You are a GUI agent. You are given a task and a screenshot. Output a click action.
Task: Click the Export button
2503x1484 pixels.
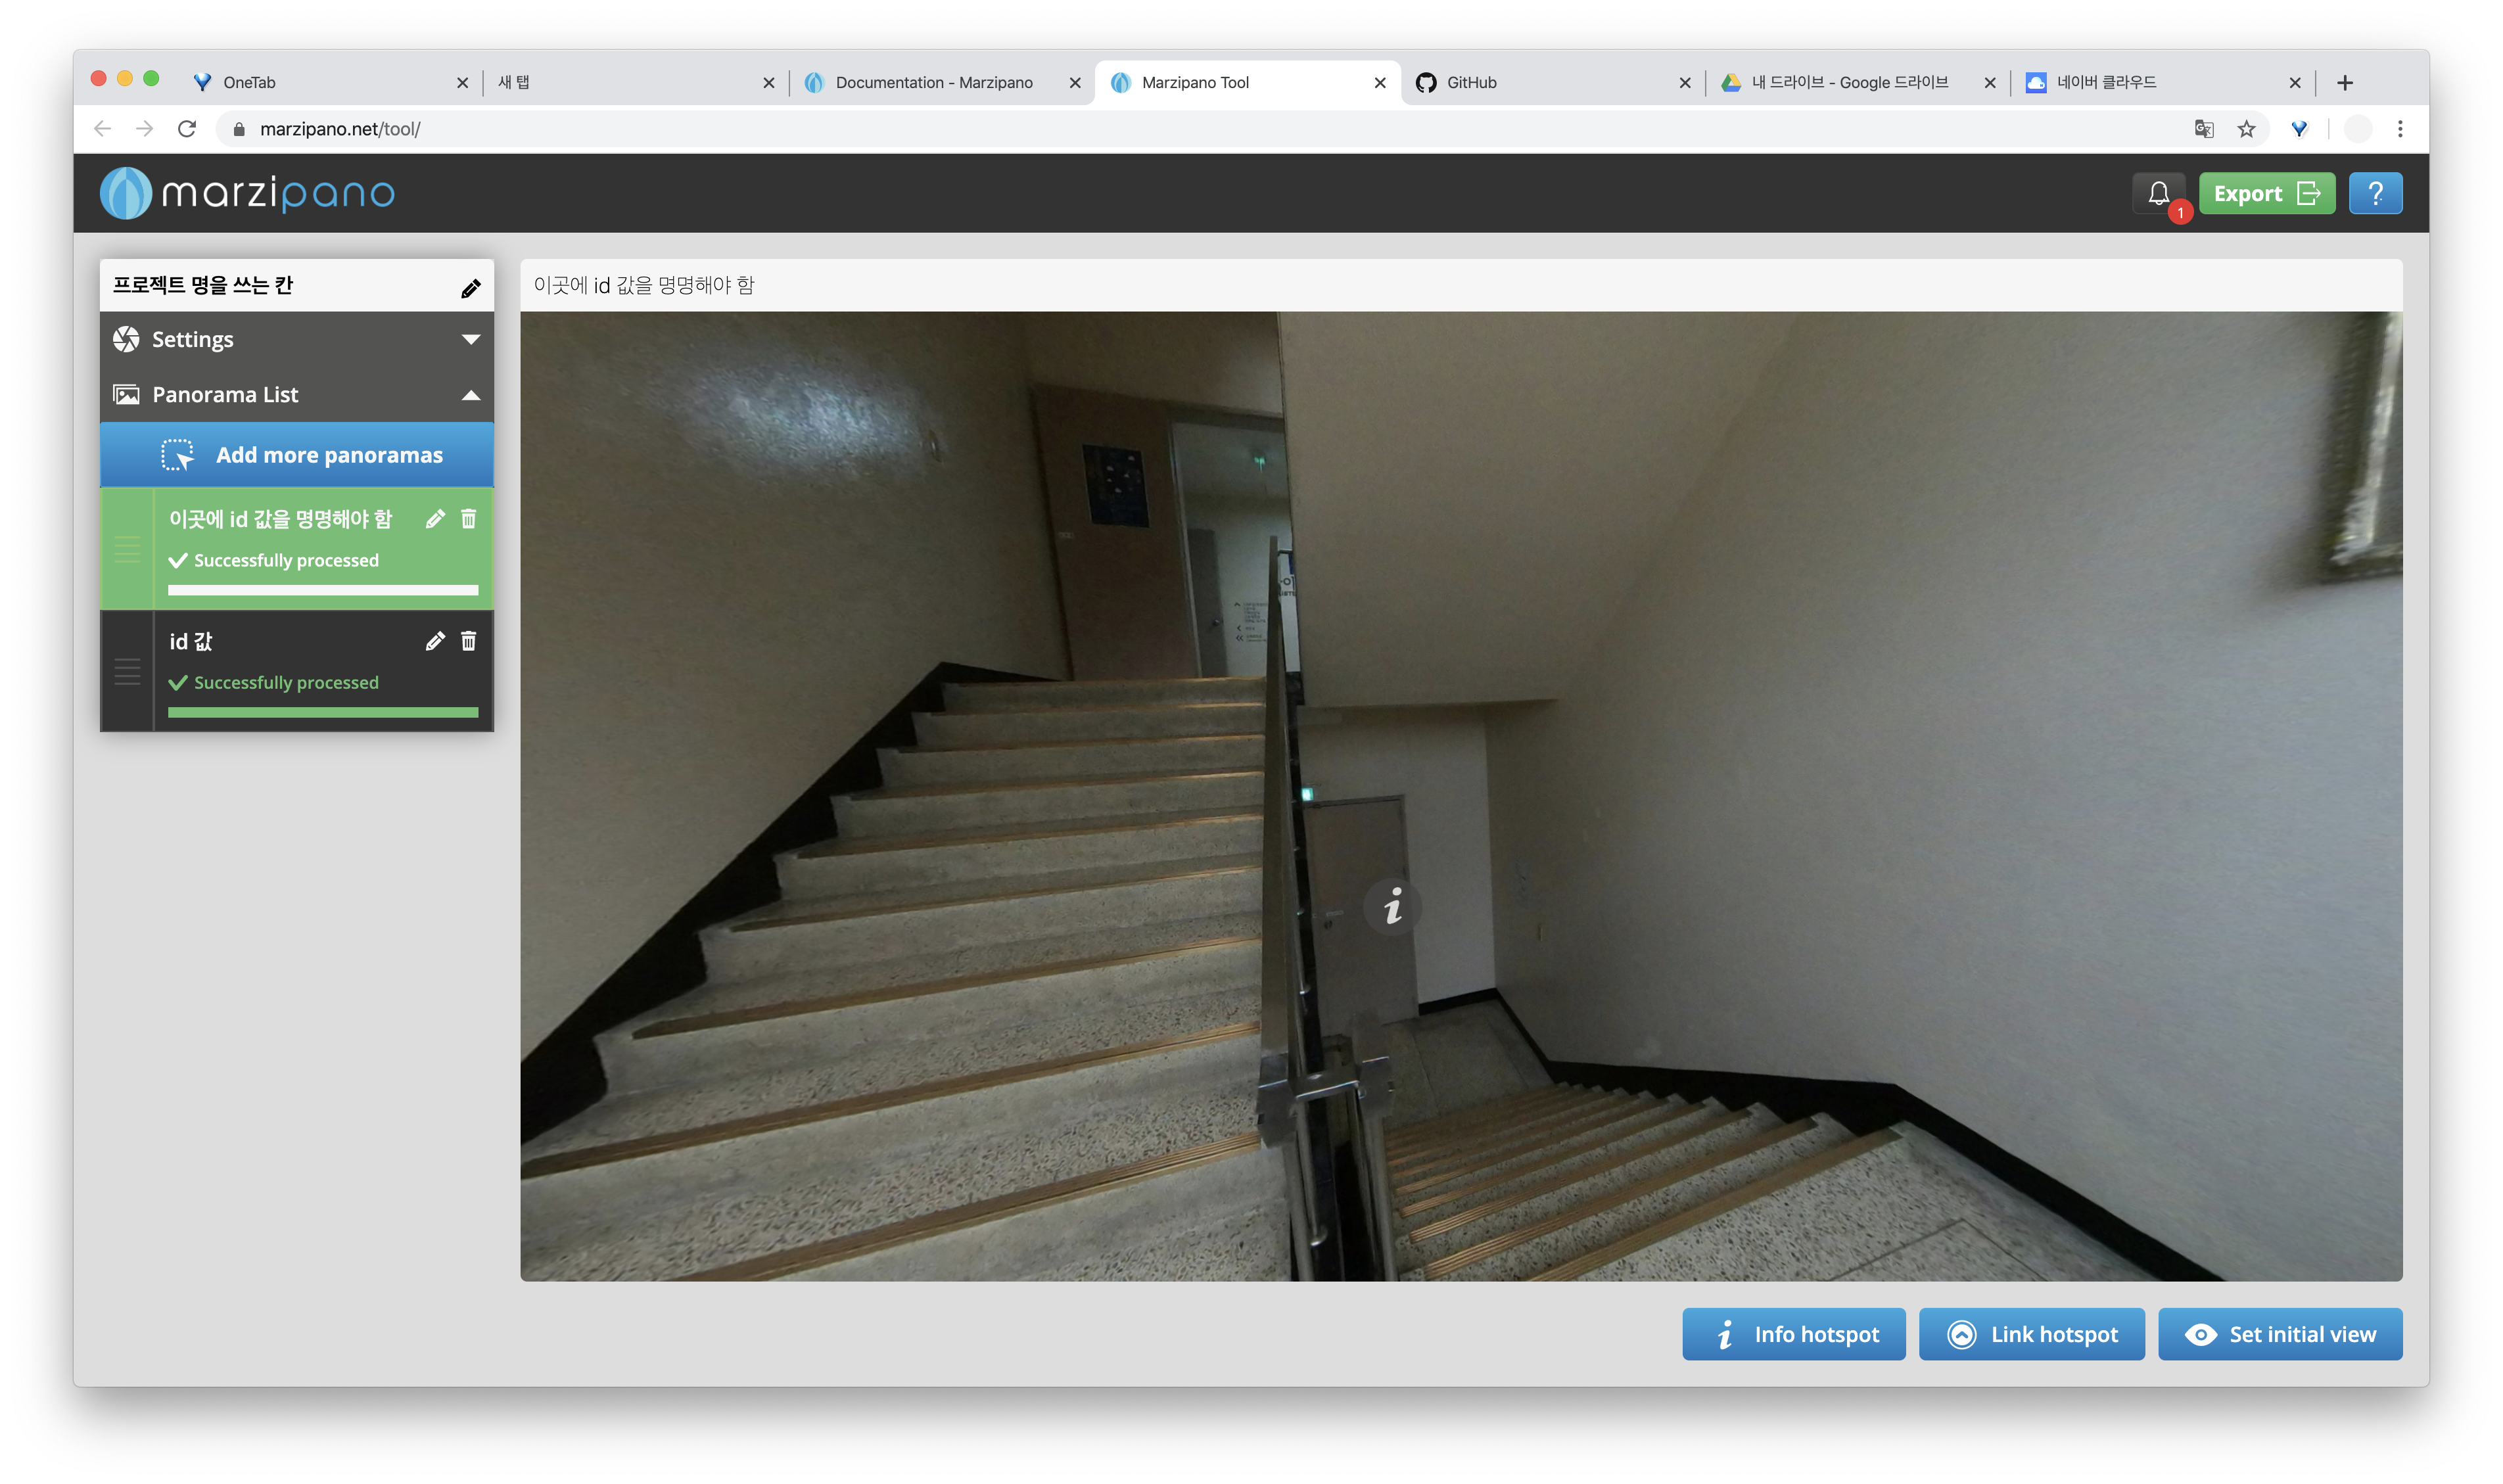point(2266,193)
